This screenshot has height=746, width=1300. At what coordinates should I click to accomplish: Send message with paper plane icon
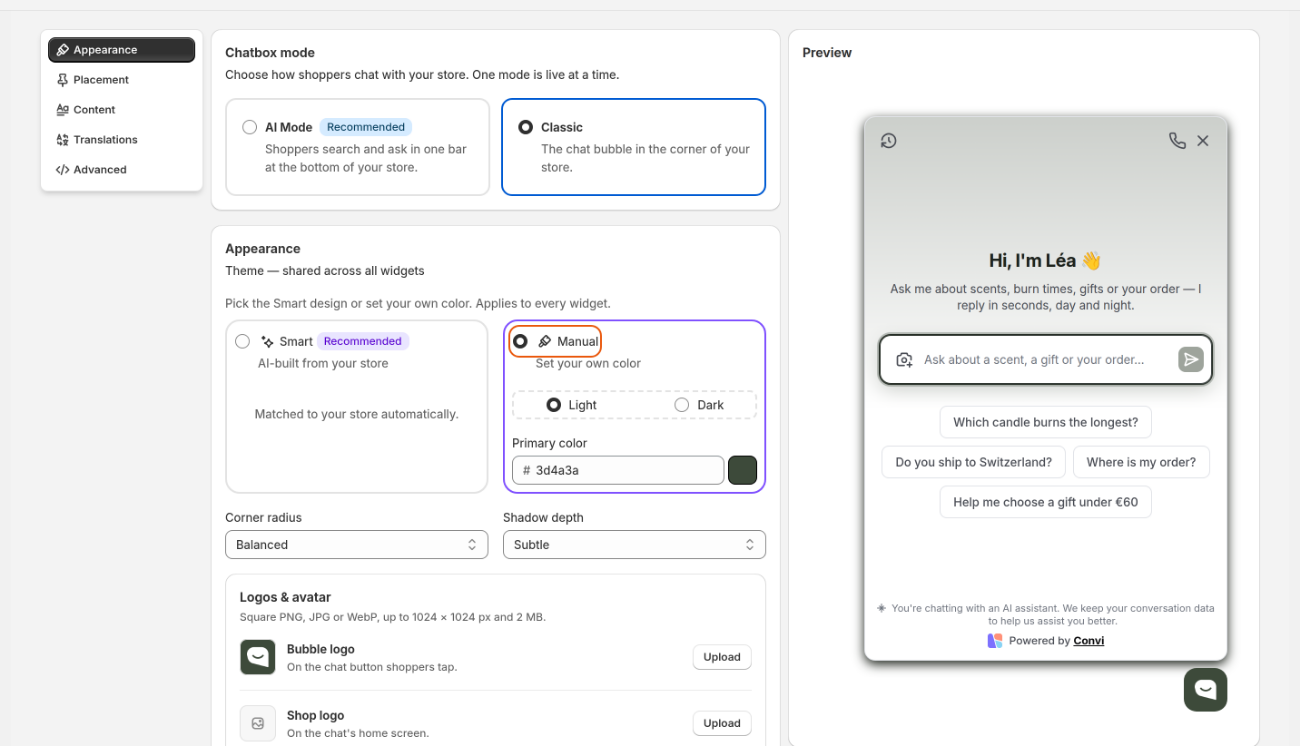[1190, 360]
